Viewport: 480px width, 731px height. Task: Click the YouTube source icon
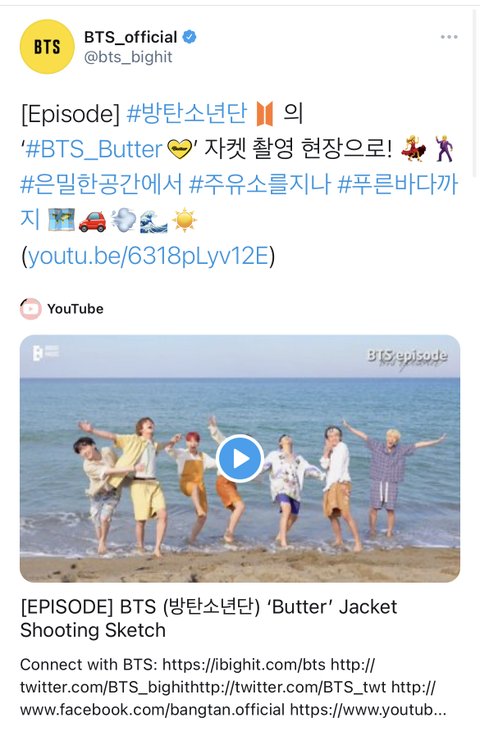pos(31,309)
